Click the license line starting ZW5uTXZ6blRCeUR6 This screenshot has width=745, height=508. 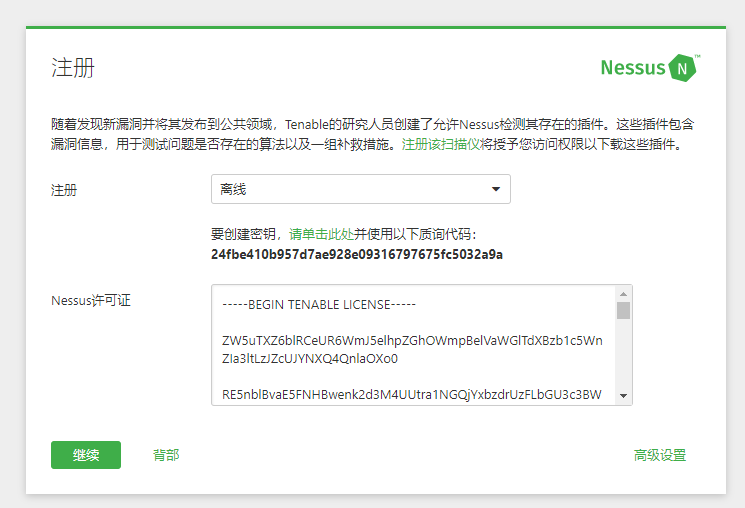click(x=412, y=341)
